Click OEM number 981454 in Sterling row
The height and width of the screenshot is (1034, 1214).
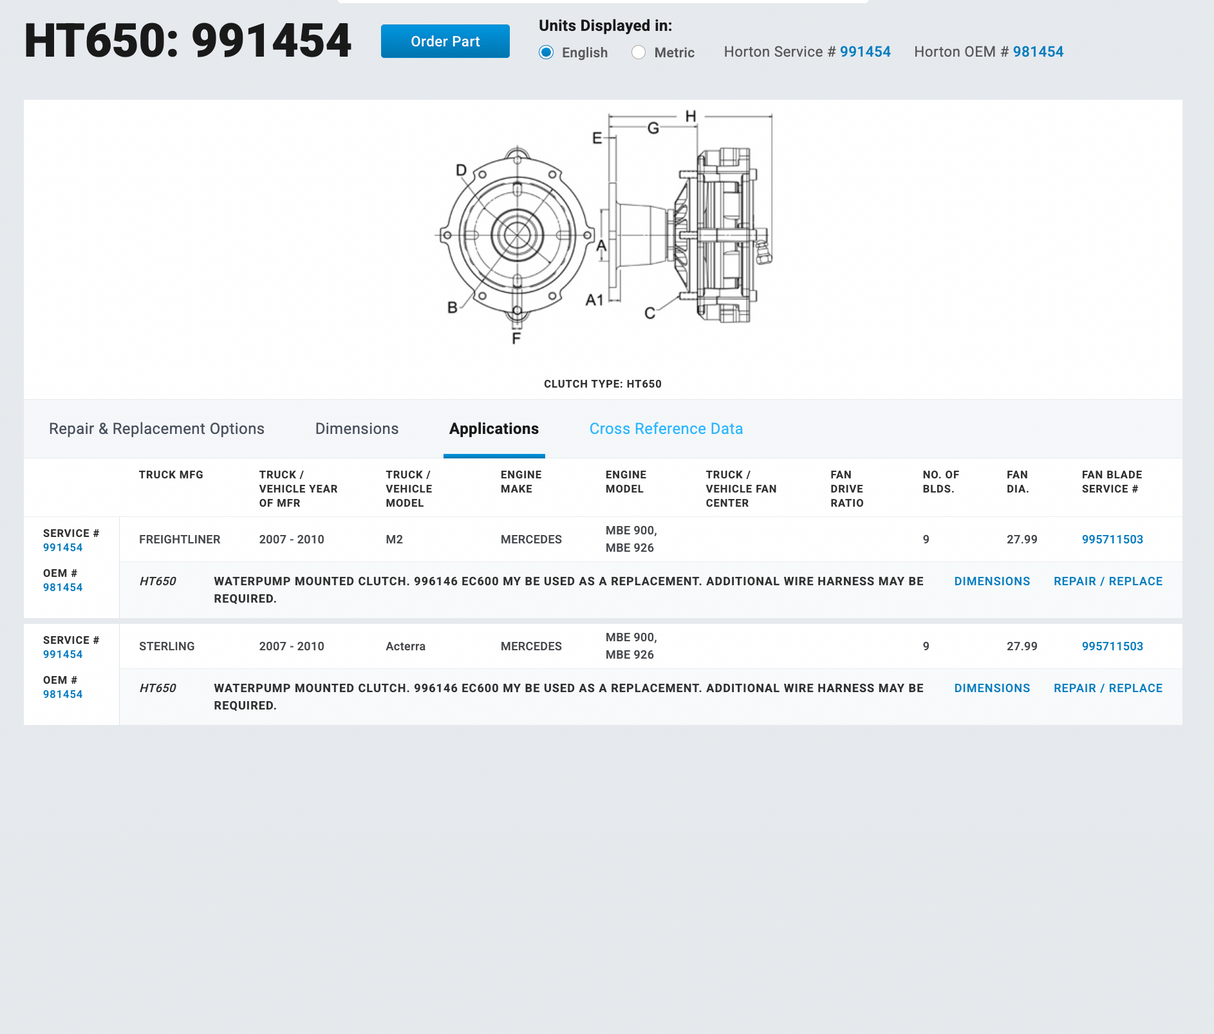click(63, 695)
